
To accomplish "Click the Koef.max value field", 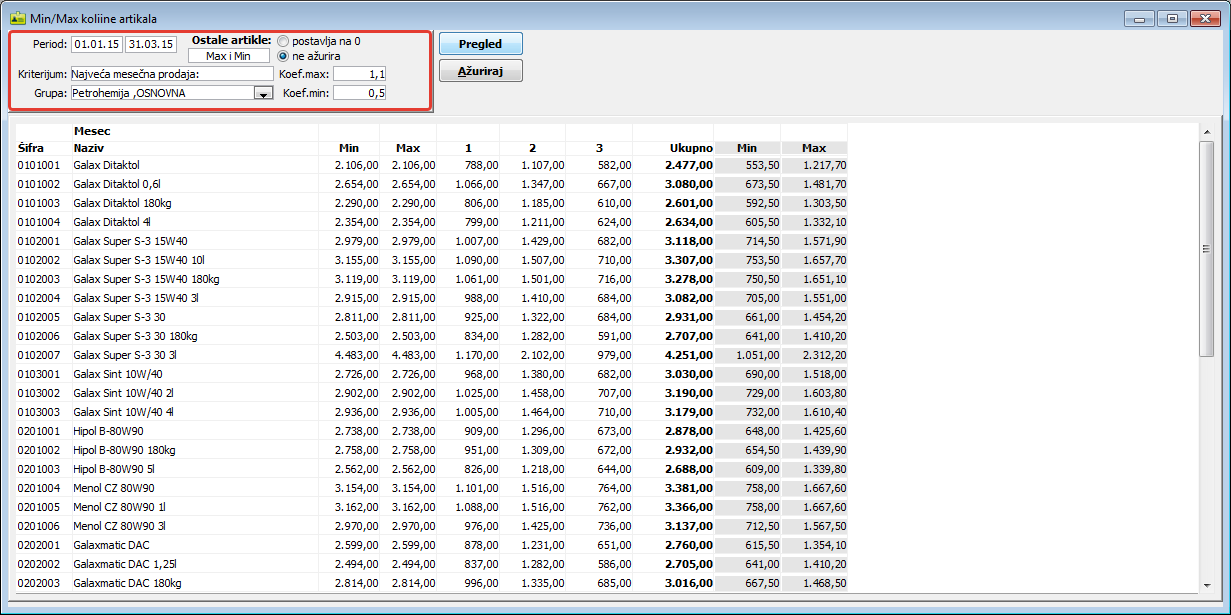I will pos(360,74).
